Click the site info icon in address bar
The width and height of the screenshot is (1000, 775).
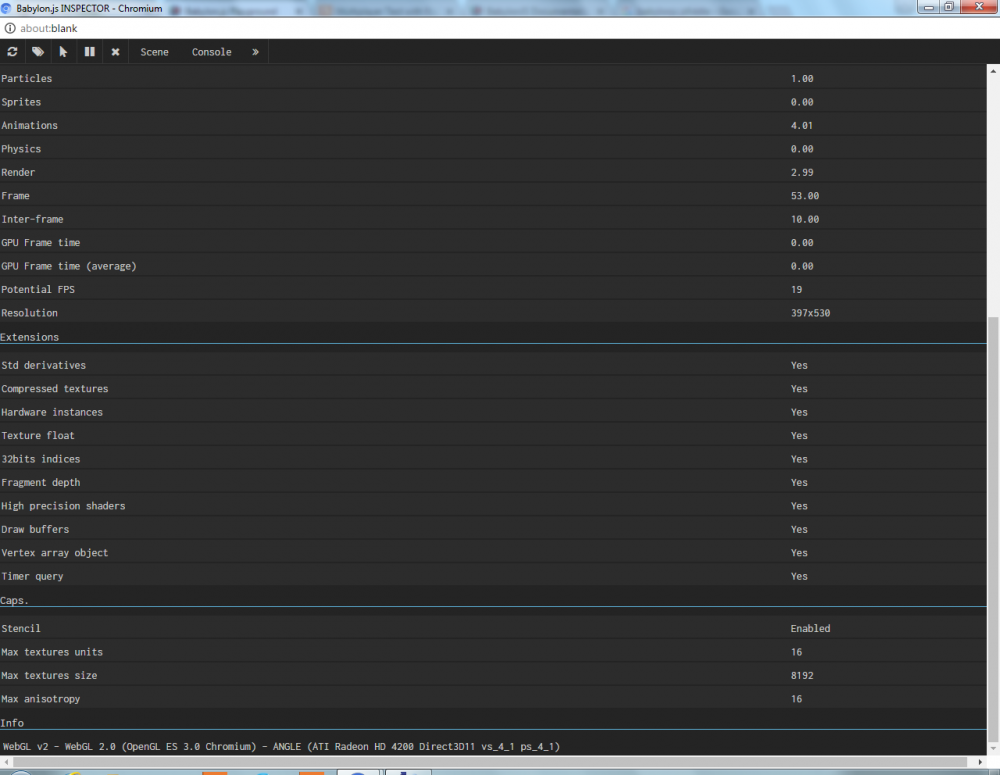10,28
